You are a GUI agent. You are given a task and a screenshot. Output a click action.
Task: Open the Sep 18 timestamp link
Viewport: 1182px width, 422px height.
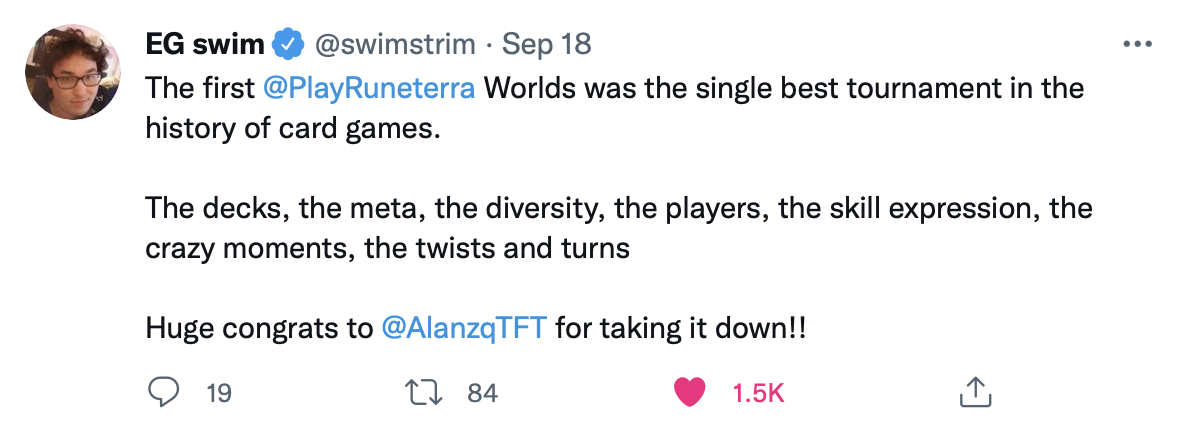point(546,45)
